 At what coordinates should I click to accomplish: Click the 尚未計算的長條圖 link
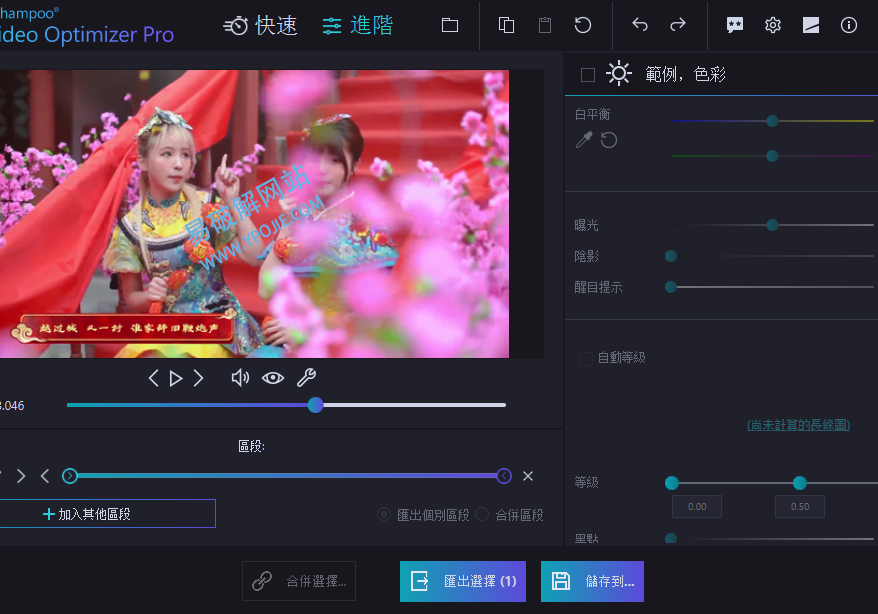coord(798,425)
